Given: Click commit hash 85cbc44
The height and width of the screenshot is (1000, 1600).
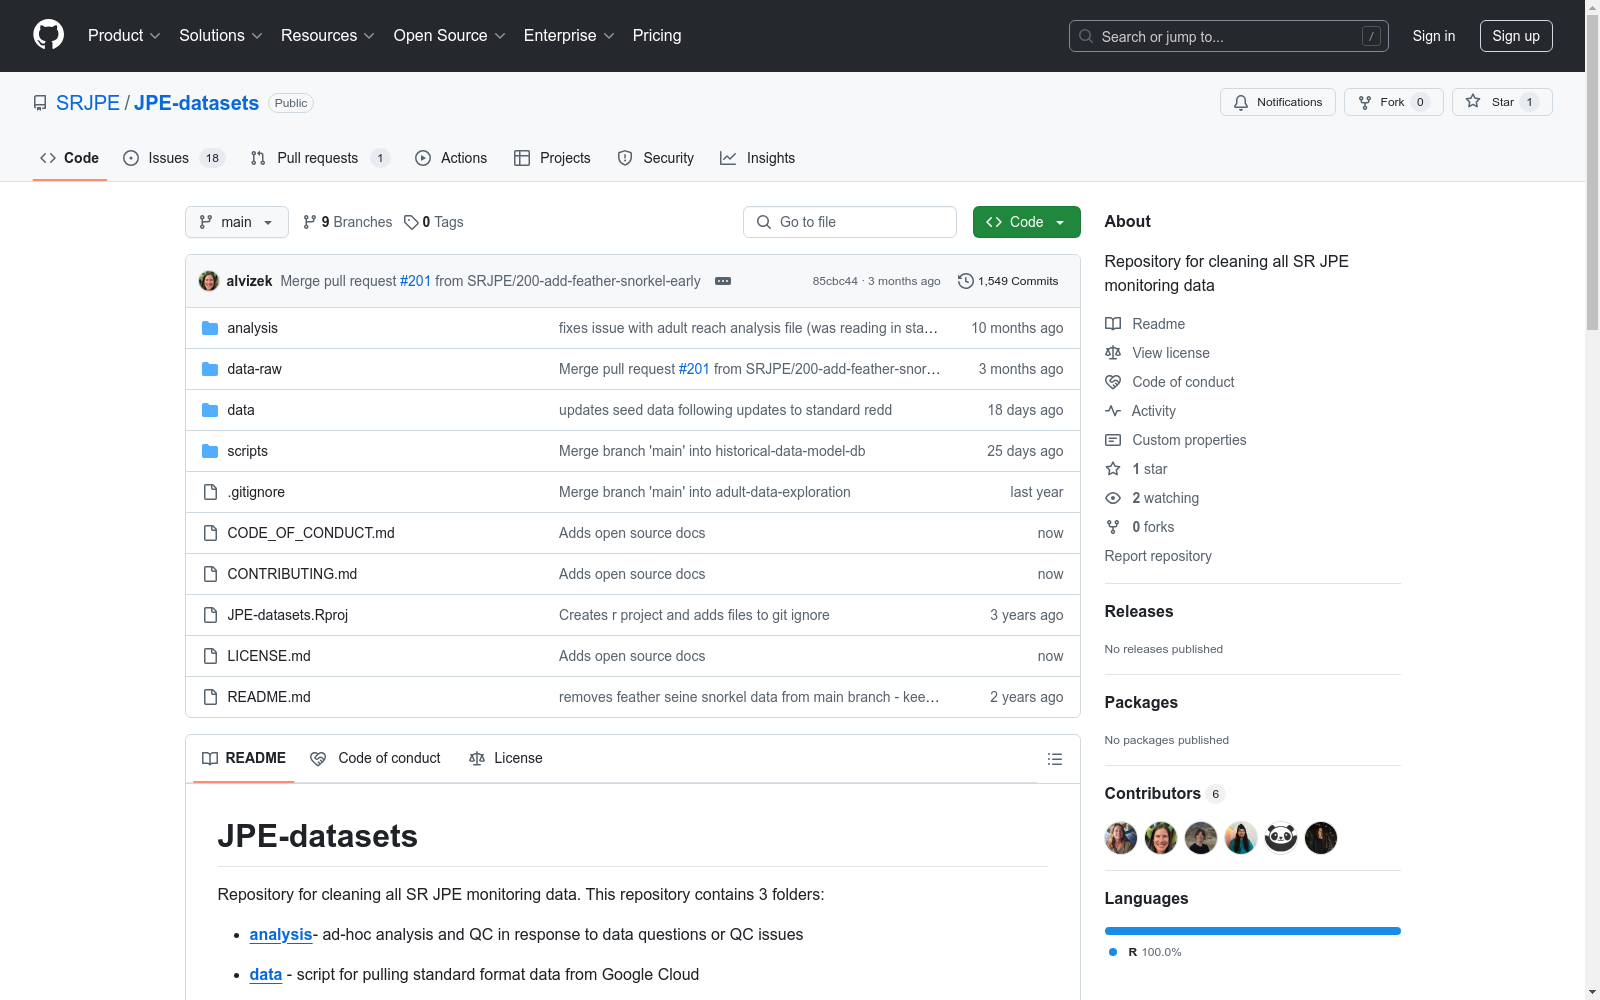Looking at the screenshot, I should (835, 281).
